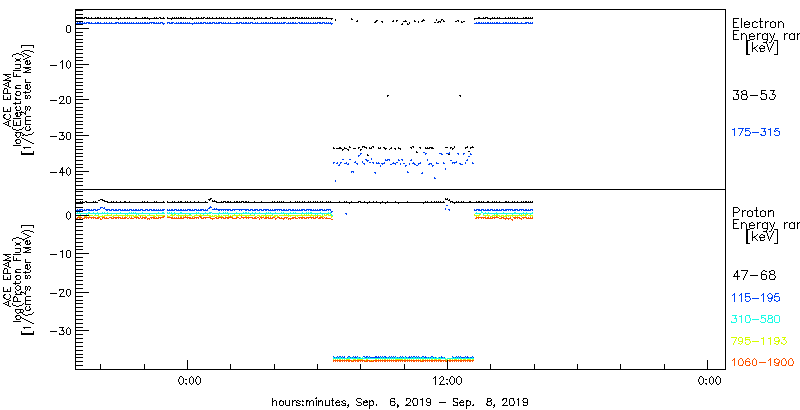Viewport: 800px width, 410px height.
Task: Click the 175-315 electron energy legend label
Action: pyautogui.click(x=756, y=133)
